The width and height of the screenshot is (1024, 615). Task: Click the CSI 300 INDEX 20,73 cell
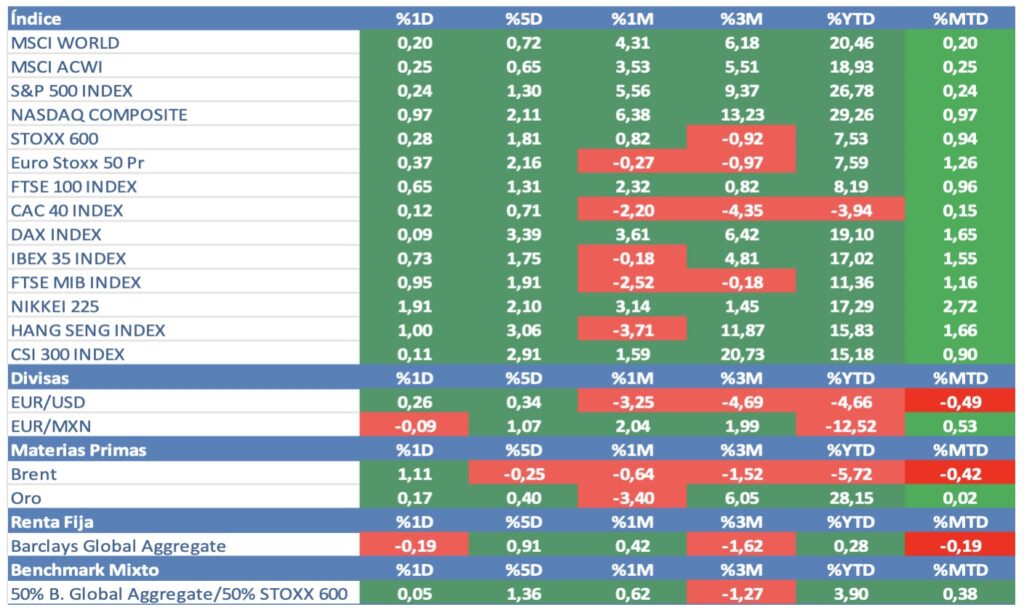740,354
